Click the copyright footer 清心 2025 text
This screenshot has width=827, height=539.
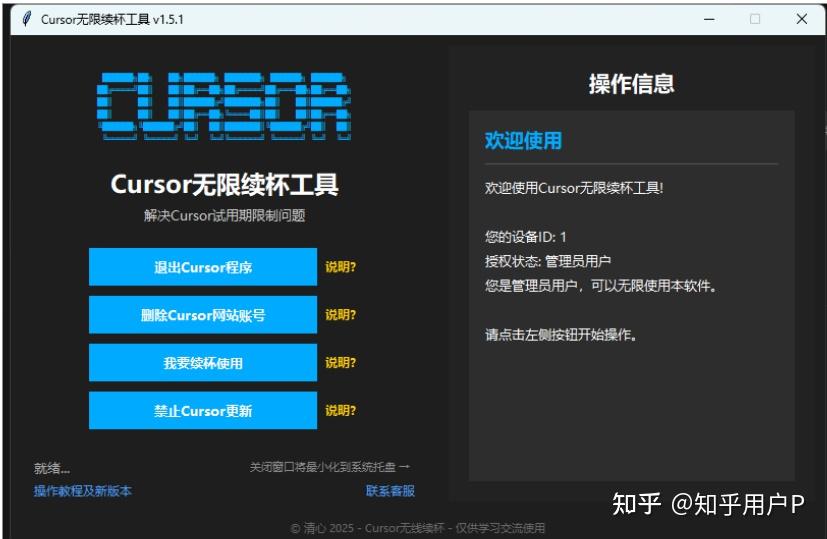pyautogui.click(x=418, y=528)
